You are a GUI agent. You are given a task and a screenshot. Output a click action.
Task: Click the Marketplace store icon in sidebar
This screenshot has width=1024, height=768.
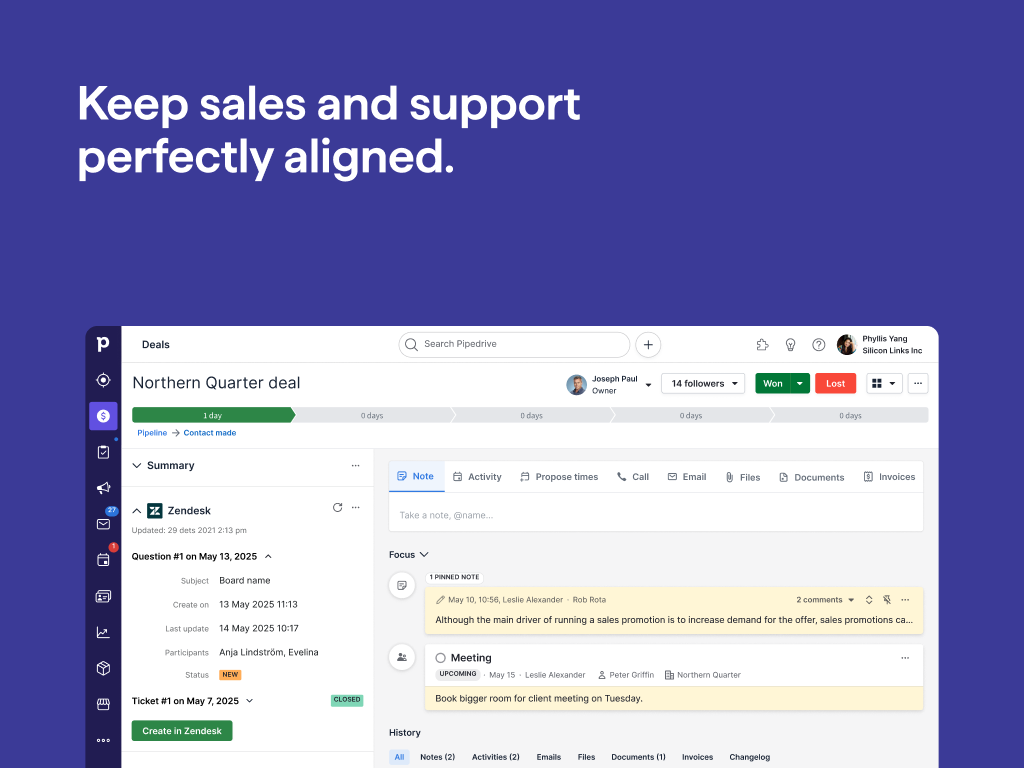point(103,704)
